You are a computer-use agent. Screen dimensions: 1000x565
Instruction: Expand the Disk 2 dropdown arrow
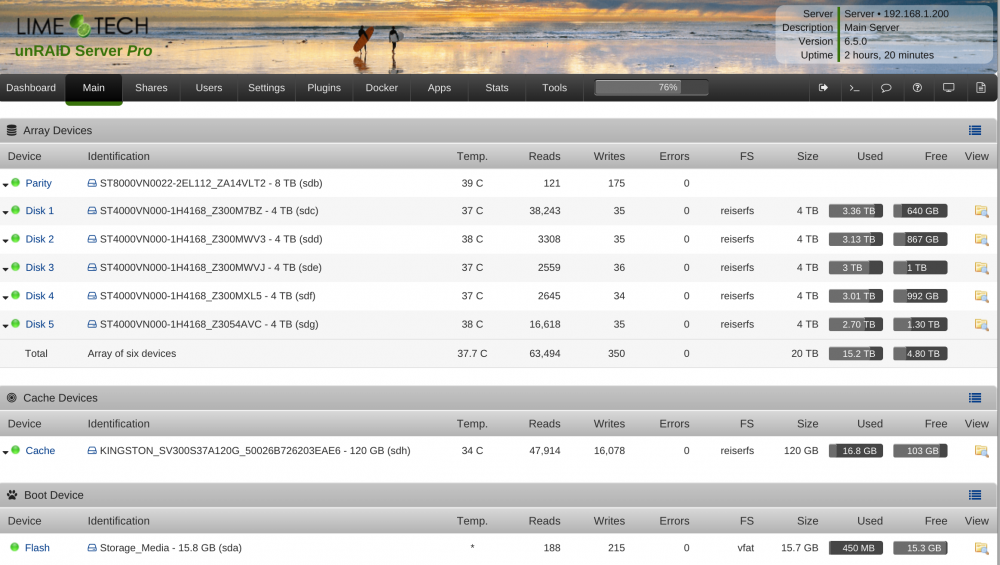click(6, 241)
